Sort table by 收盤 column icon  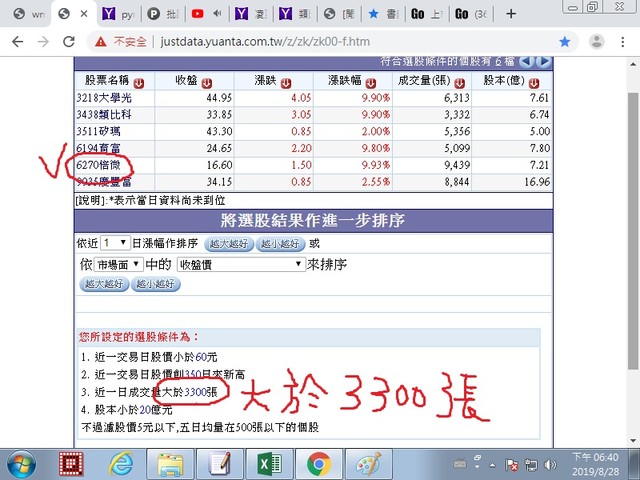(x=206, y=82)
